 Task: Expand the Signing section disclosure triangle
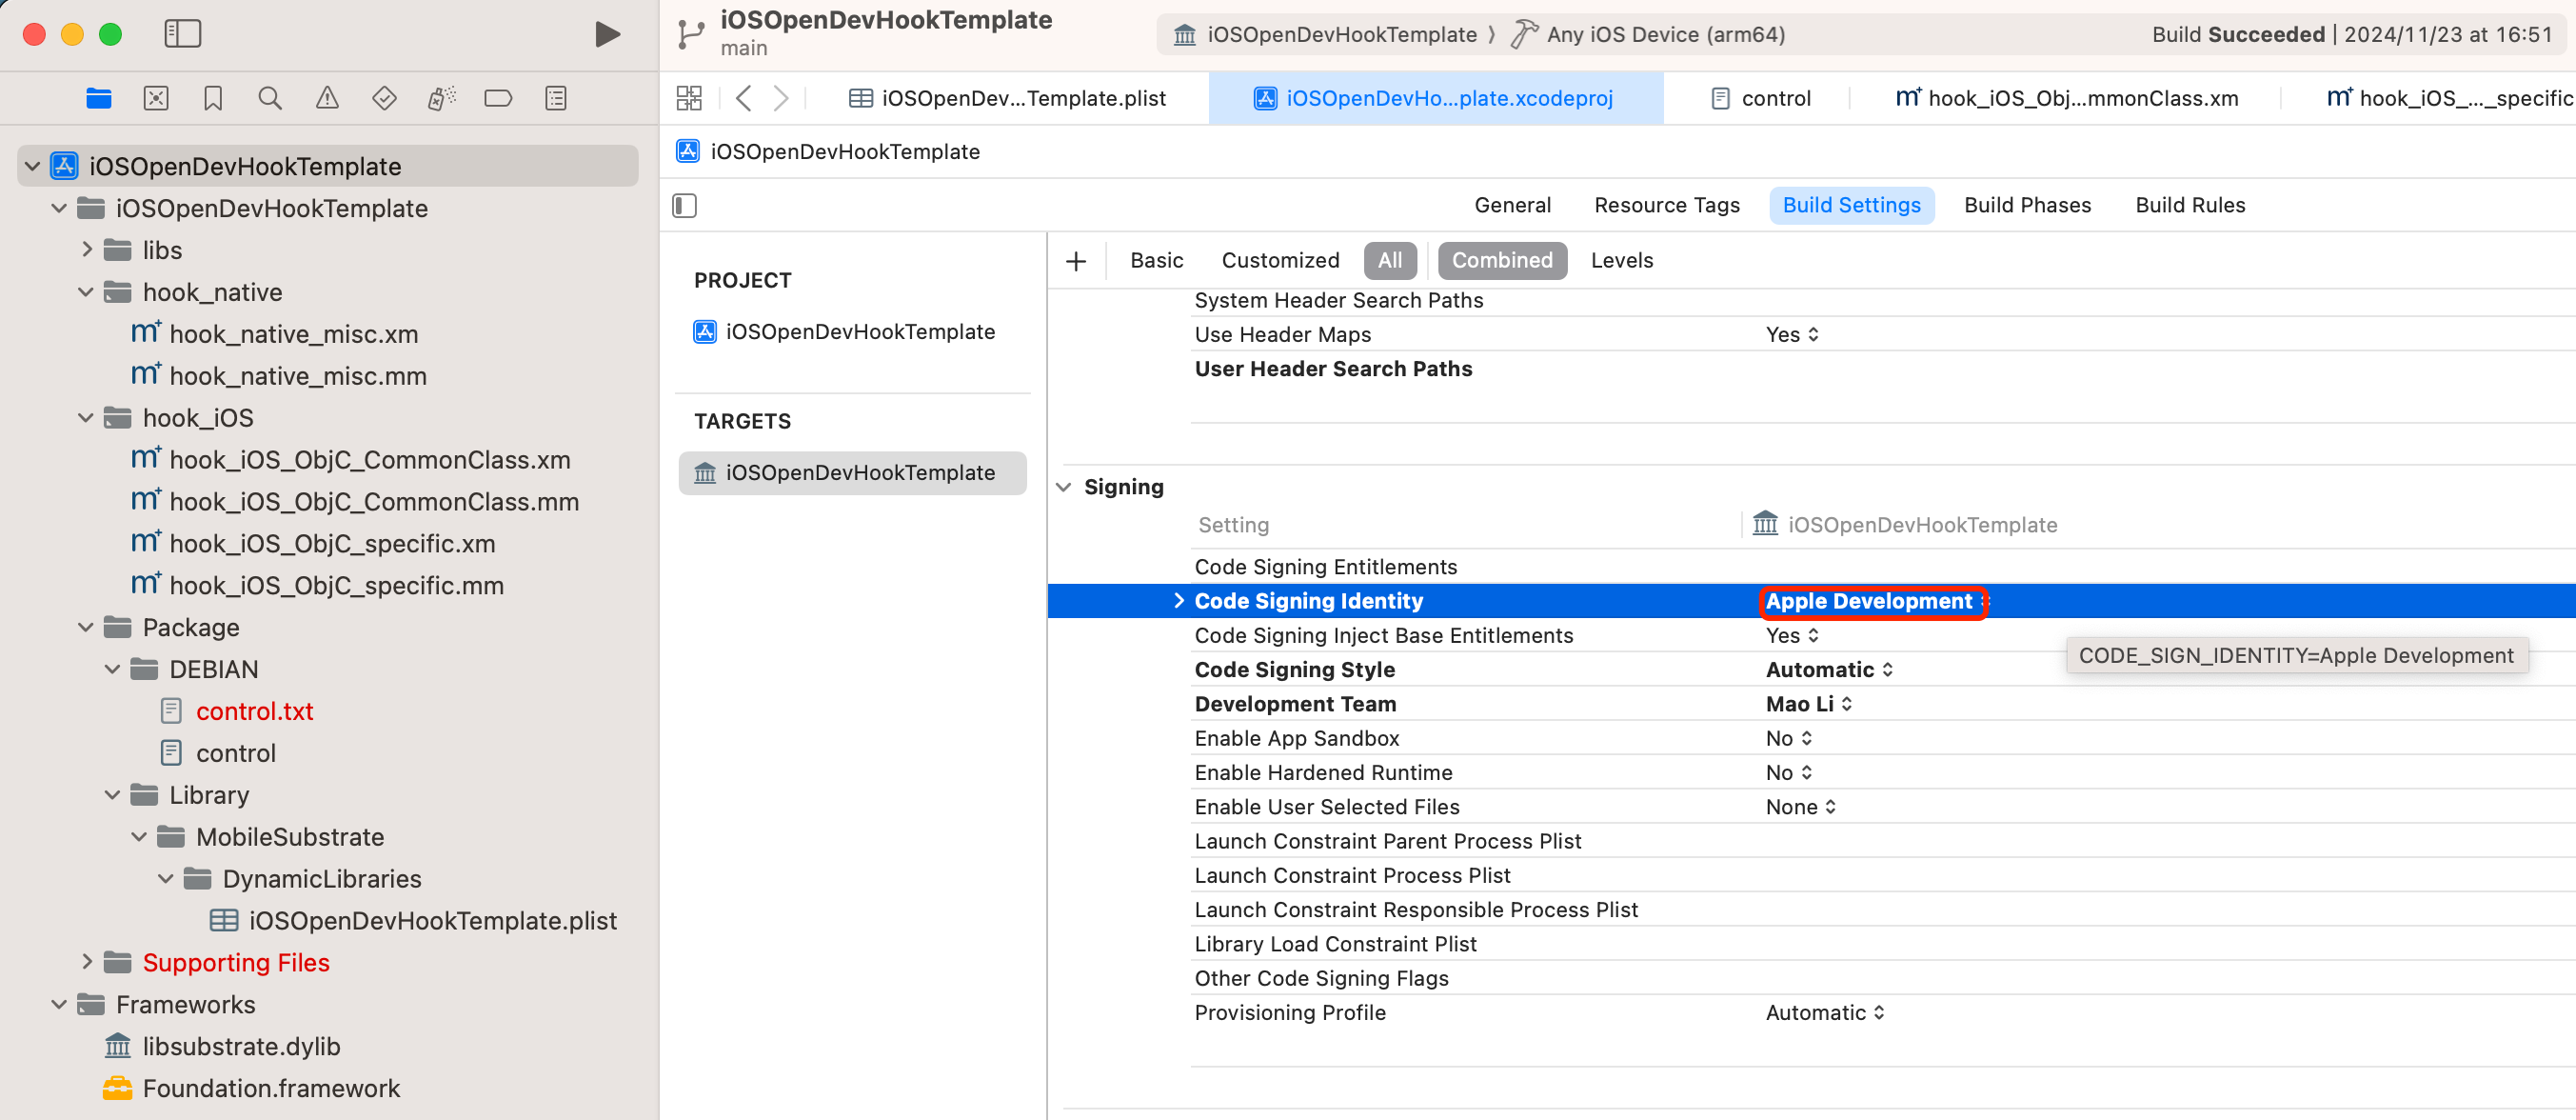(x=1064, y=485)
